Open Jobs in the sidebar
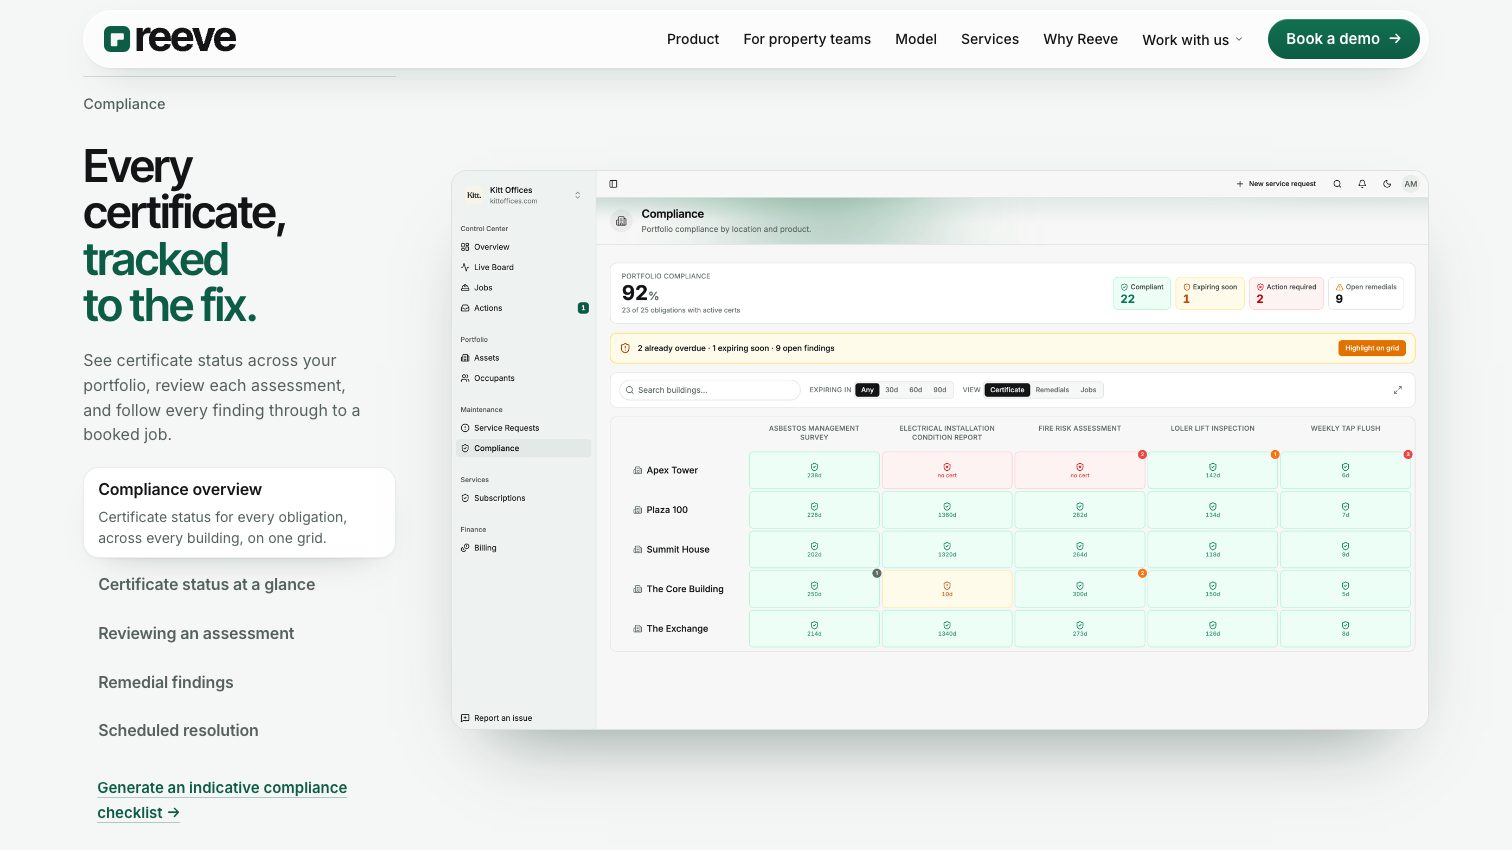1512x850 pixels. (x=523, y=288)
